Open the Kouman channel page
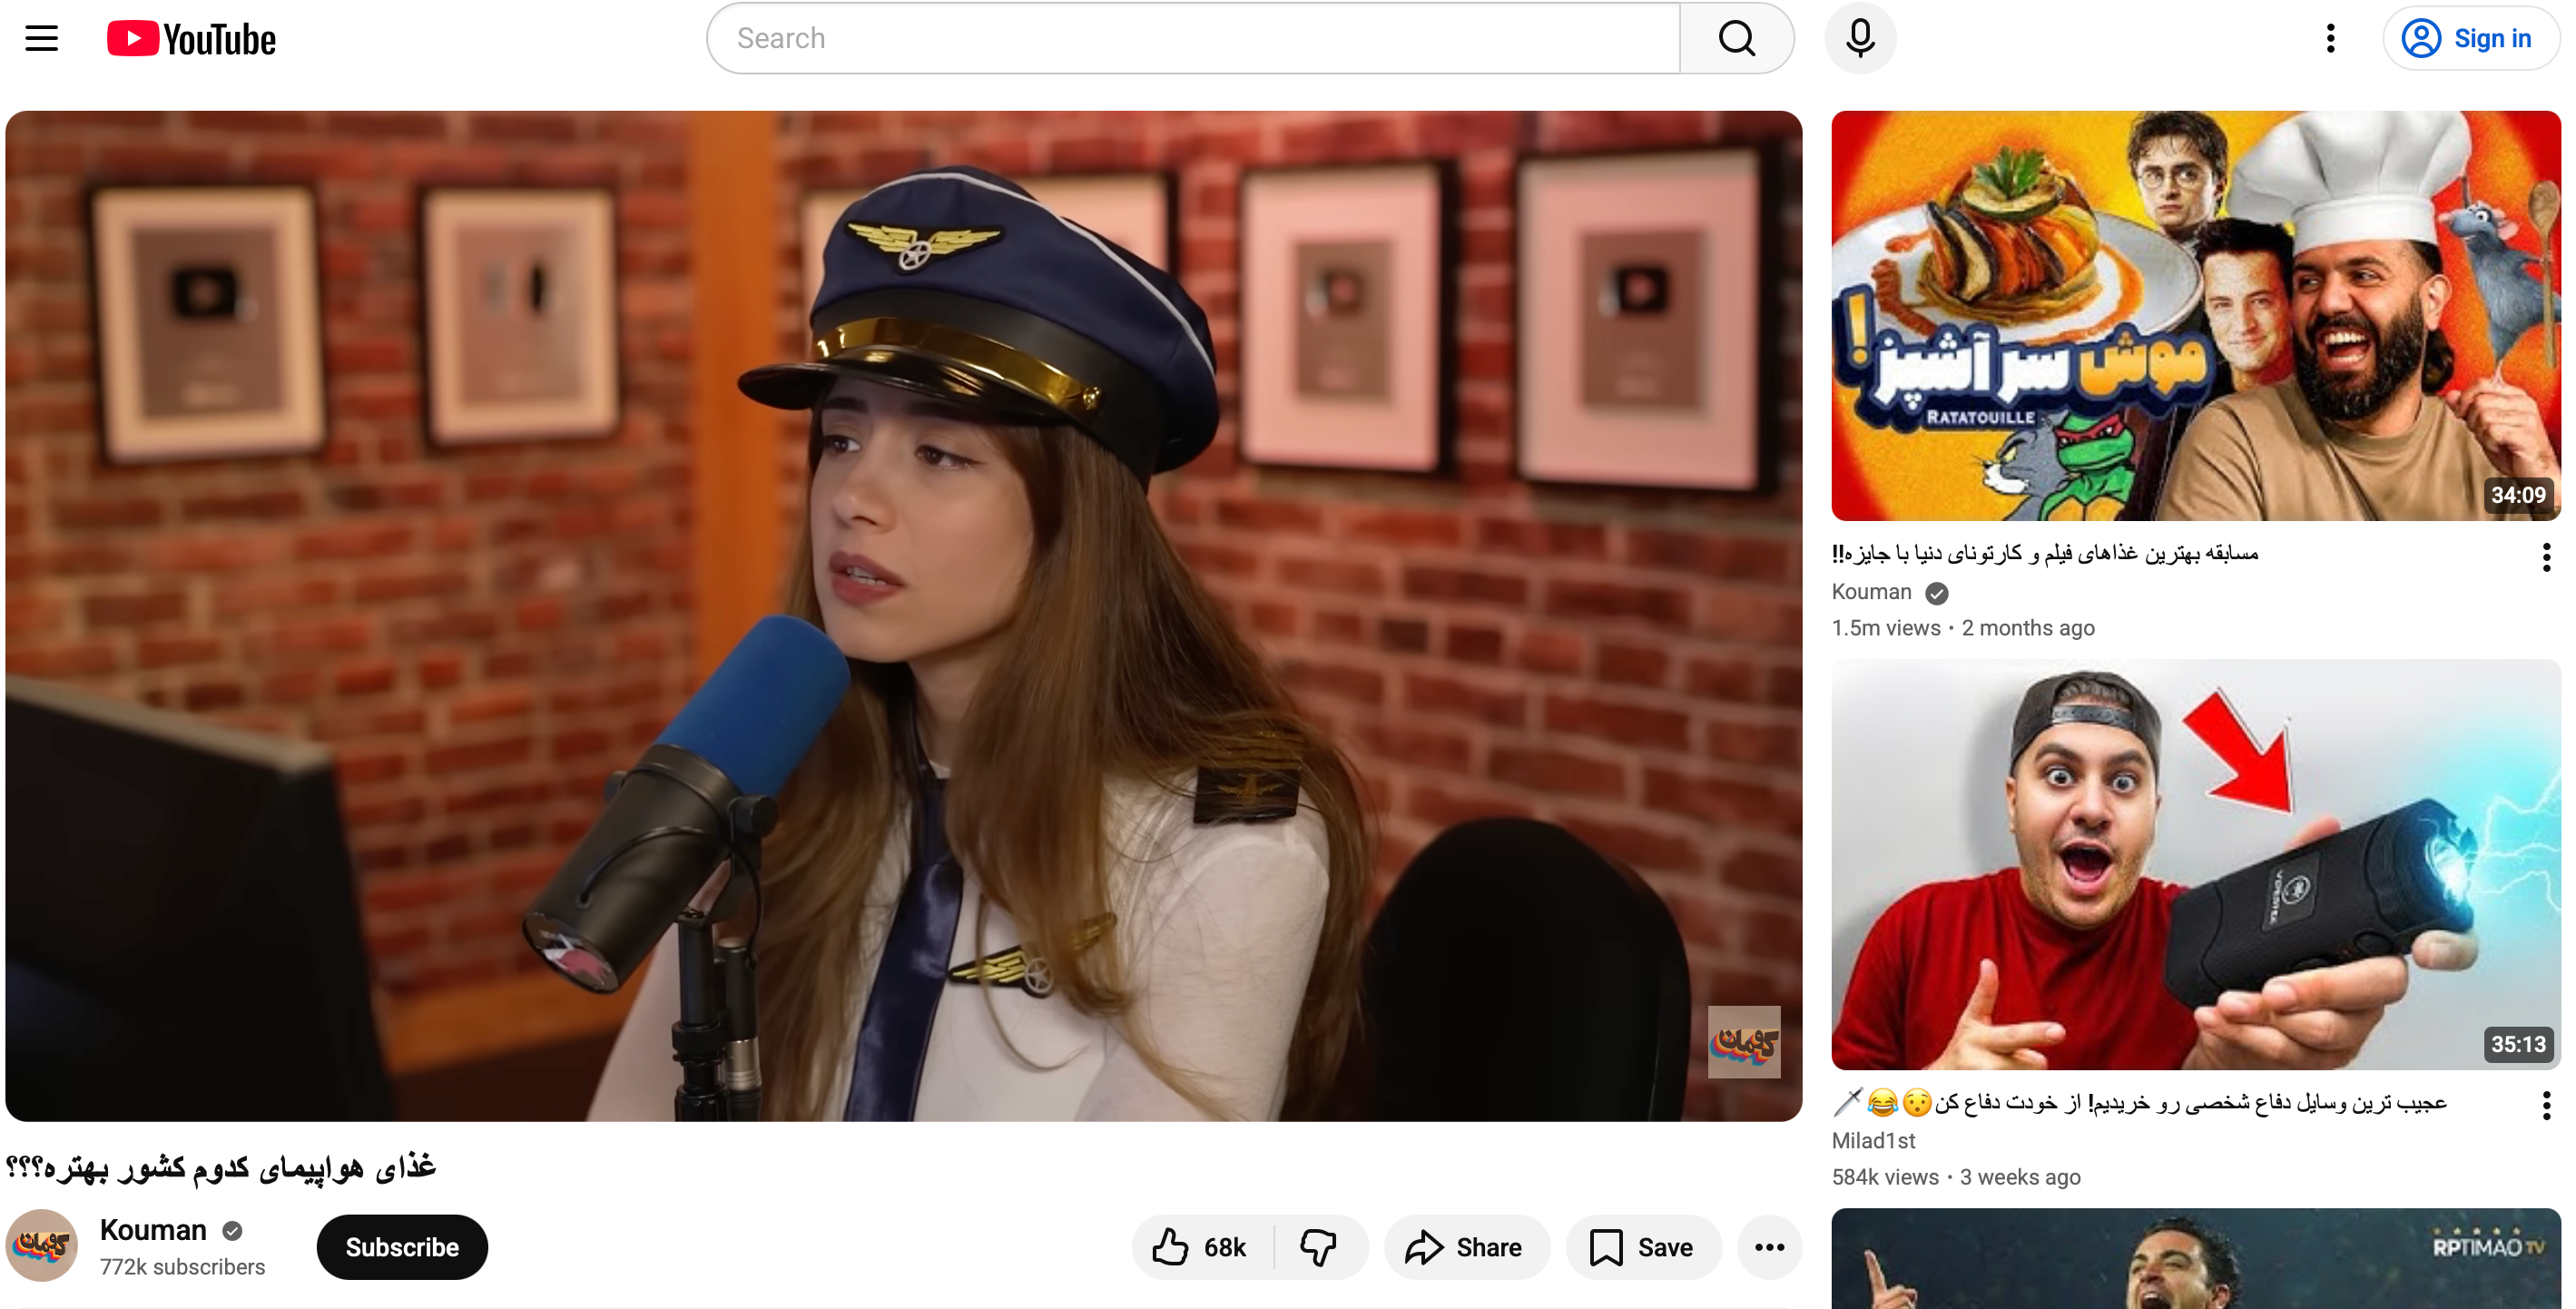 pyautogui.click(x=152, y=1230)
